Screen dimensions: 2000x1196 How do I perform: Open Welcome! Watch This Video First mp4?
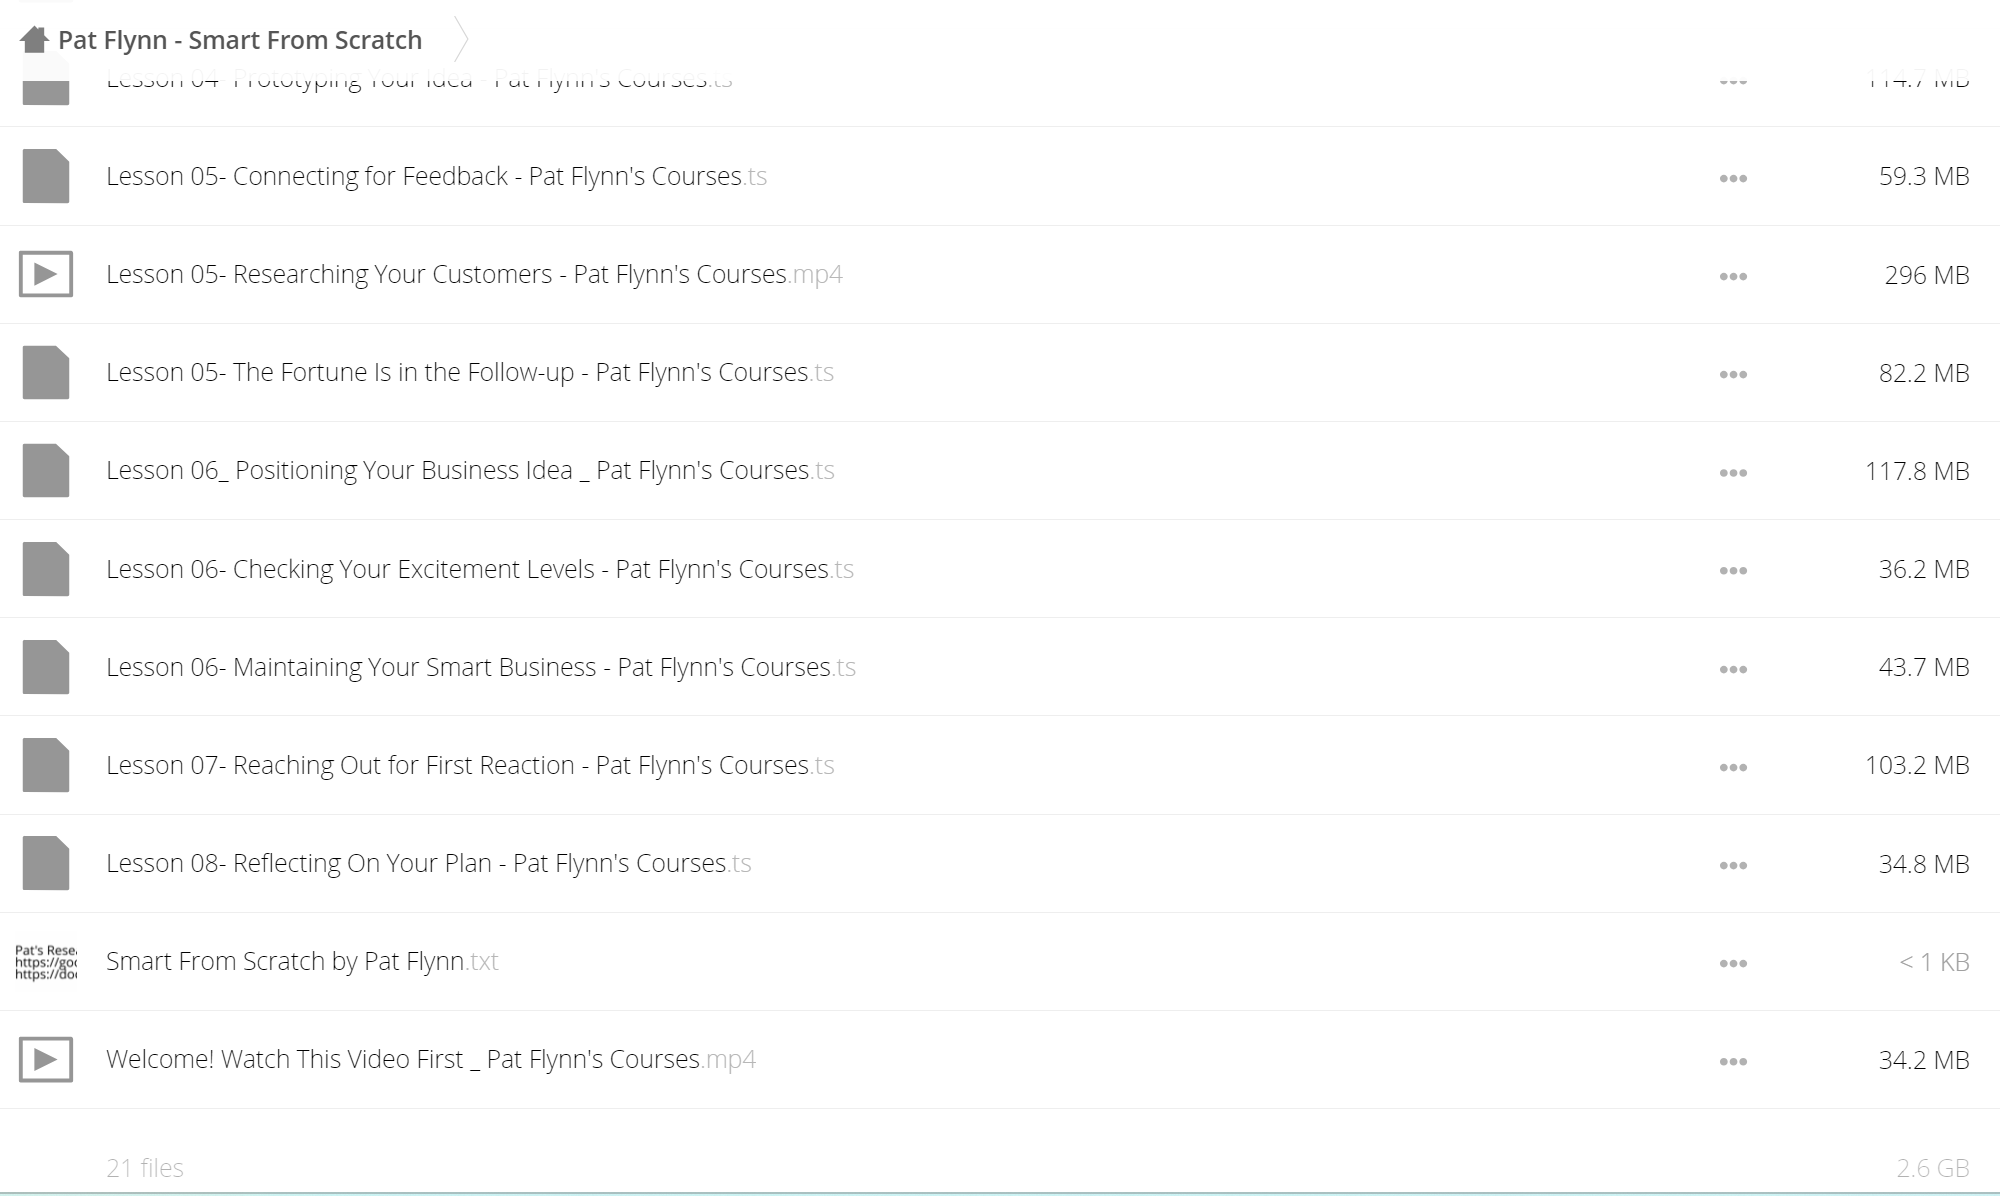[431, 1059]
